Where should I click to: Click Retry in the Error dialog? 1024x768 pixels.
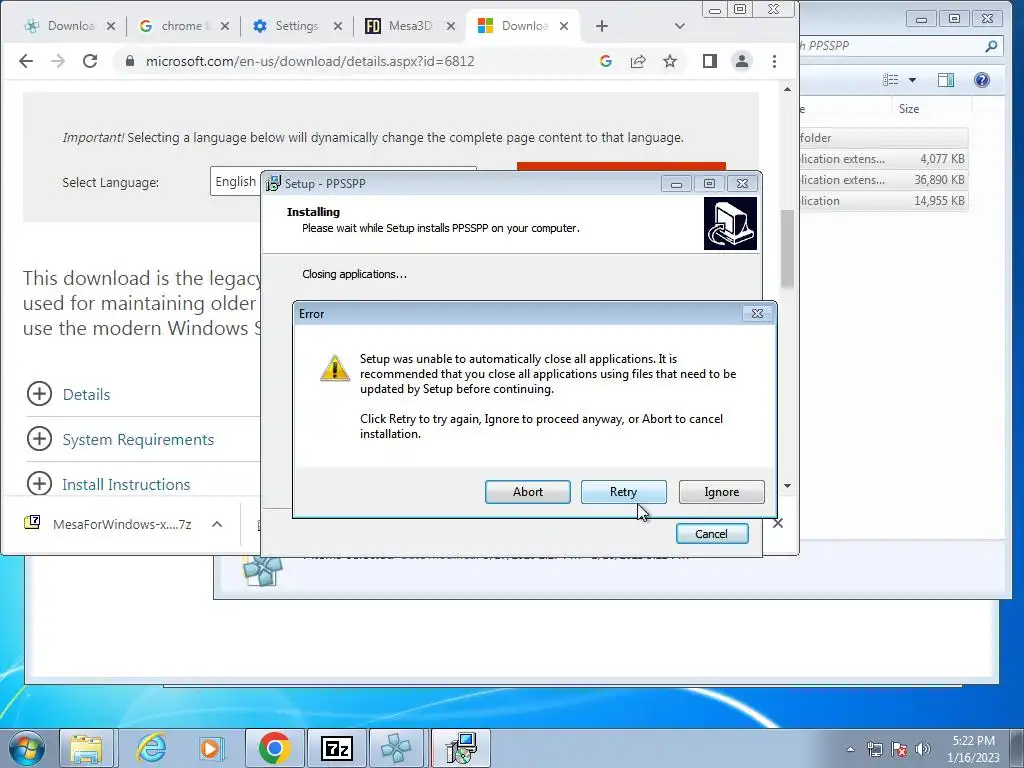click(623, 492)
